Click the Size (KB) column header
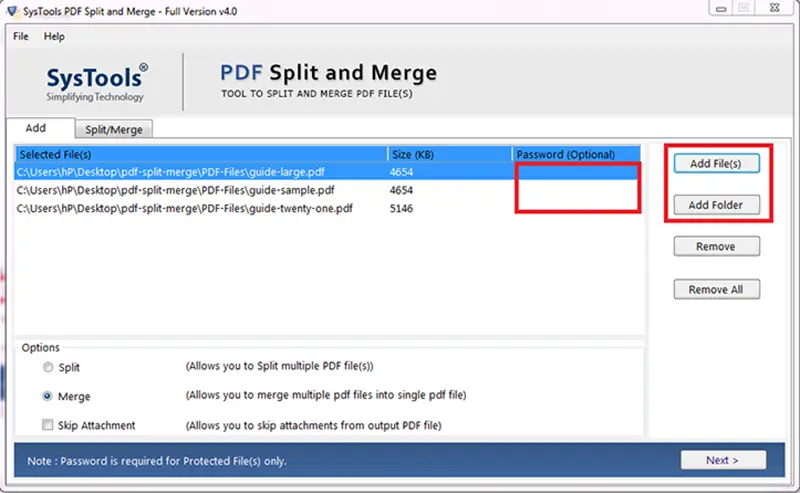 pyautogui.click(x=450, y=155)
